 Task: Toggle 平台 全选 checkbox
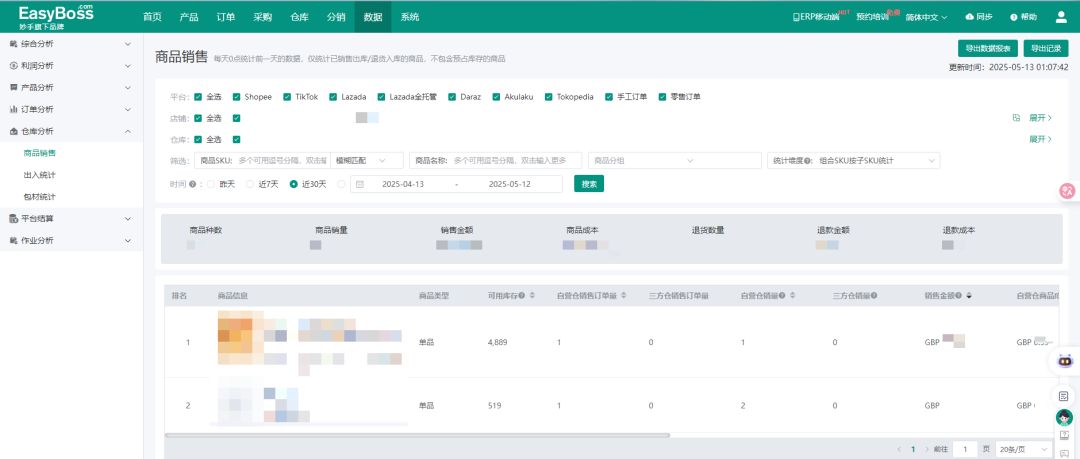coord(198,96)
